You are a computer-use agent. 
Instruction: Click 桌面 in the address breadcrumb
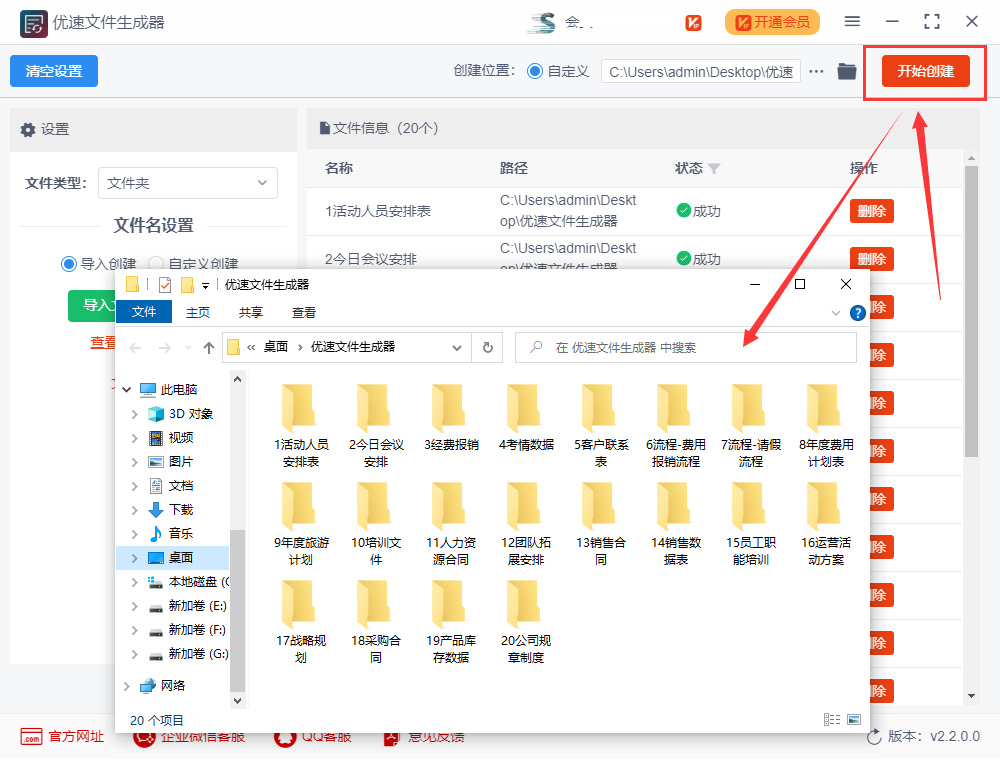tap(276, 347)
